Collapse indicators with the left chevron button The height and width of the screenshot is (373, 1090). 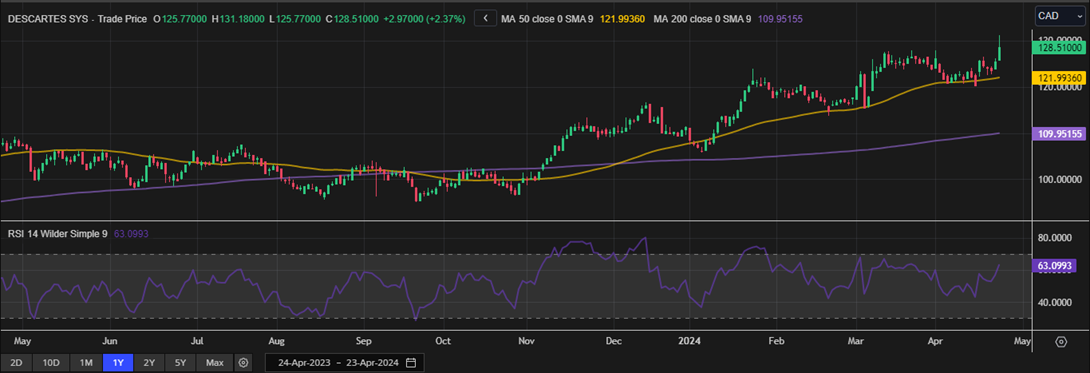click(x=485, y=19)
